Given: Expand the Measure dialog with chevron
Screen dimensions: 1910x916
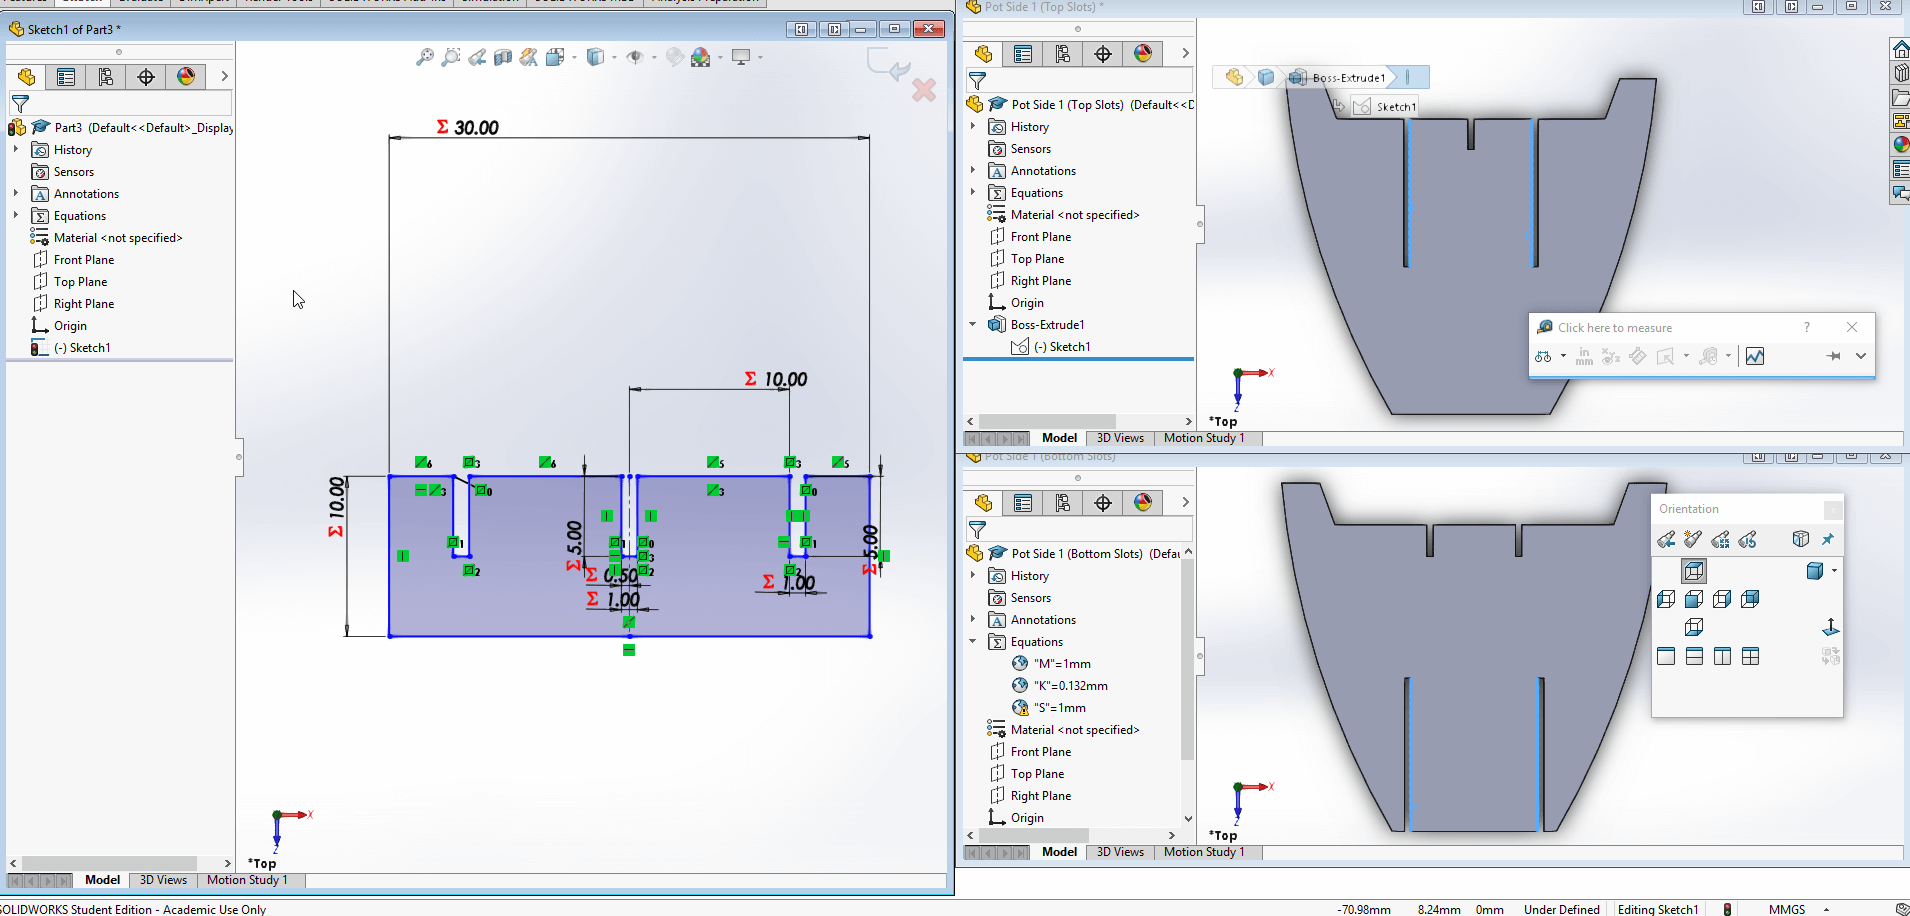Looking at the screenshot, I should (x=1860, y=356).
